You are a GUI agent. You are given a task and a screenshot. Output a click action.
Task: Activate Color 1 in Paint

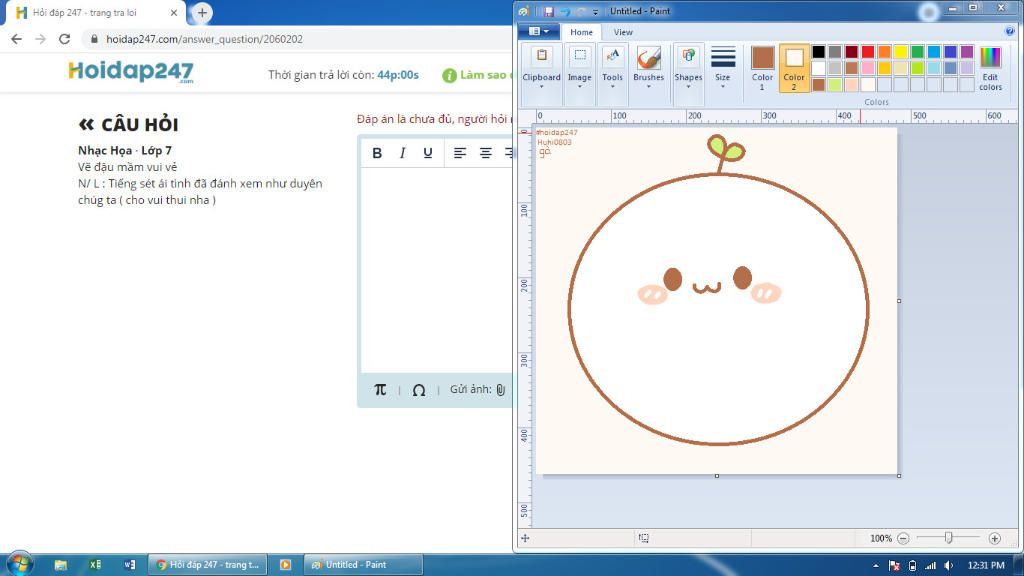(762, 68)
